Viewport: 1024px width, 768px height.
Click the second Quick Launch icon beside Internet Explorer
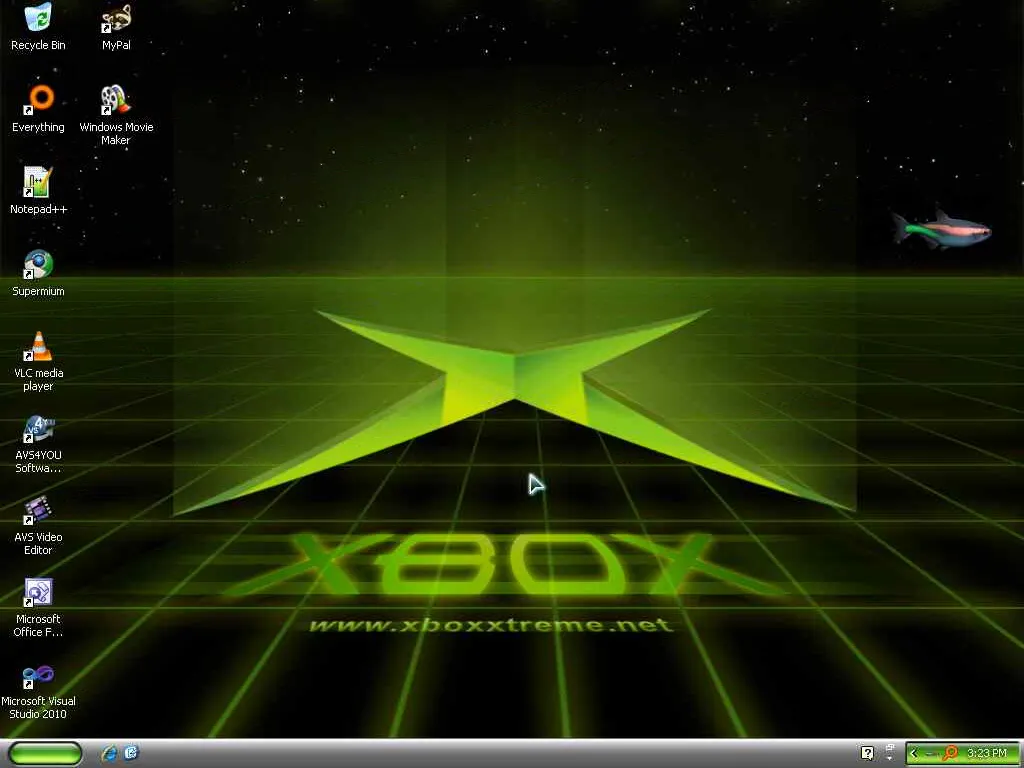coord(131,753)
